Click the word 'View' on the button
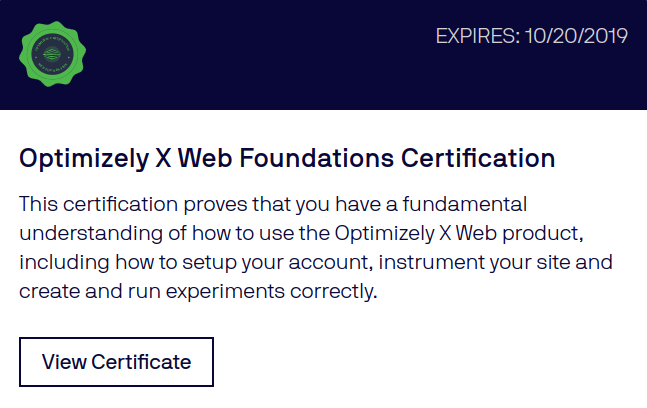This screenshot has width=647, height=408. click(x=64, y=362)
